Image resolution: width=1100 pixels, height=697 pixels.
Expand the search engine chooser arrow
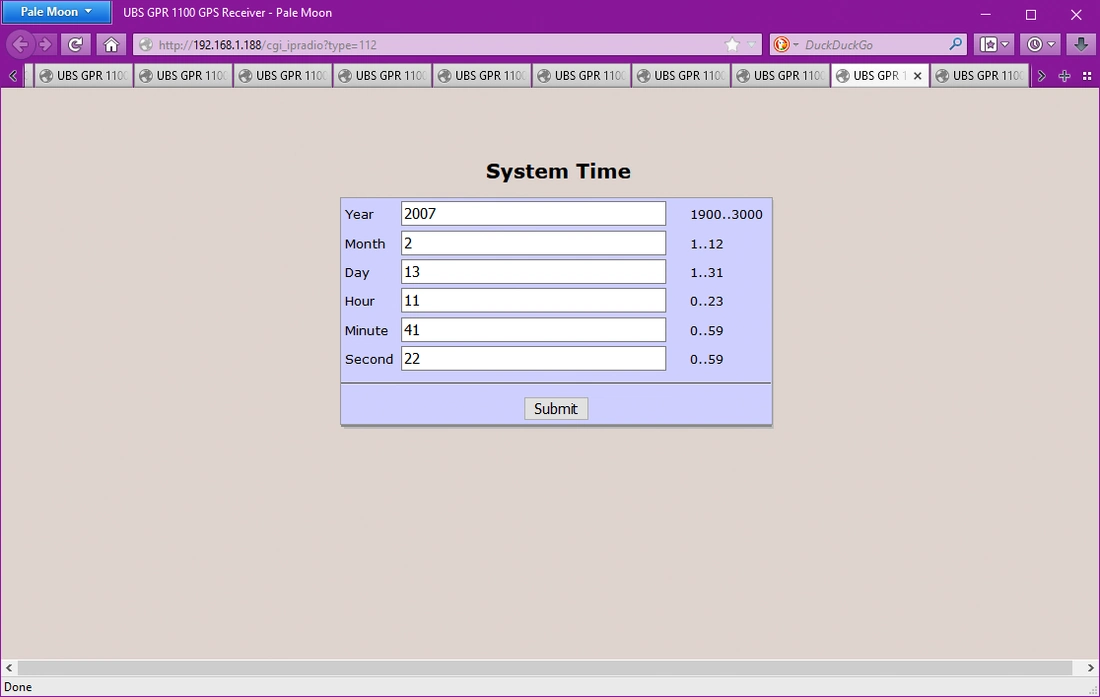[796, 45]
